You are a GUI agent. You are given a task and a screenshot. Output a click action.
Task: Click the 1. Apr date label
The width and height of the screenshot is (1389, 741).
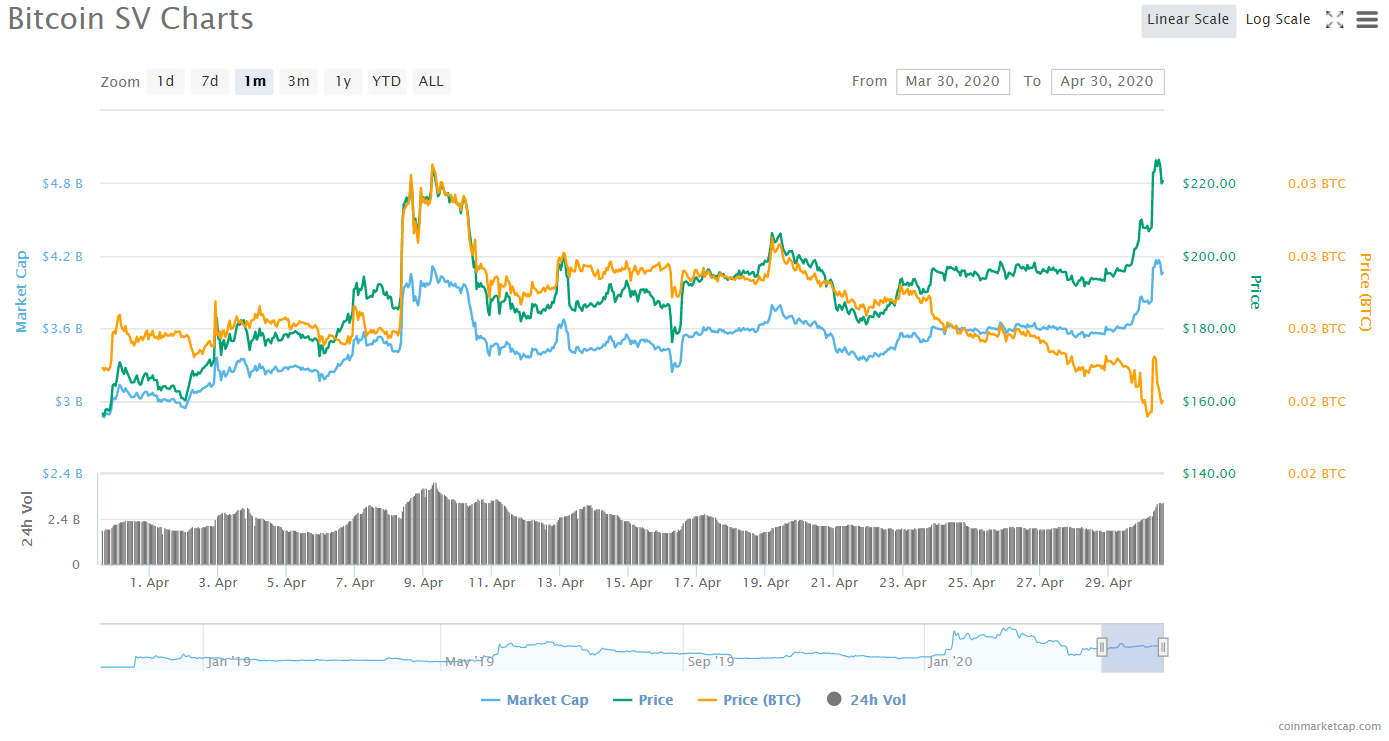(149, 583)
